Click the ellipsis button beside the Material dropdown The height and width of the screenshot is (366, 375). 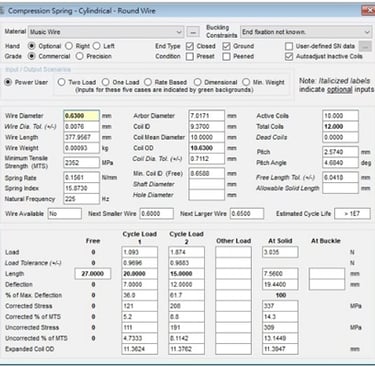point(193,32)
